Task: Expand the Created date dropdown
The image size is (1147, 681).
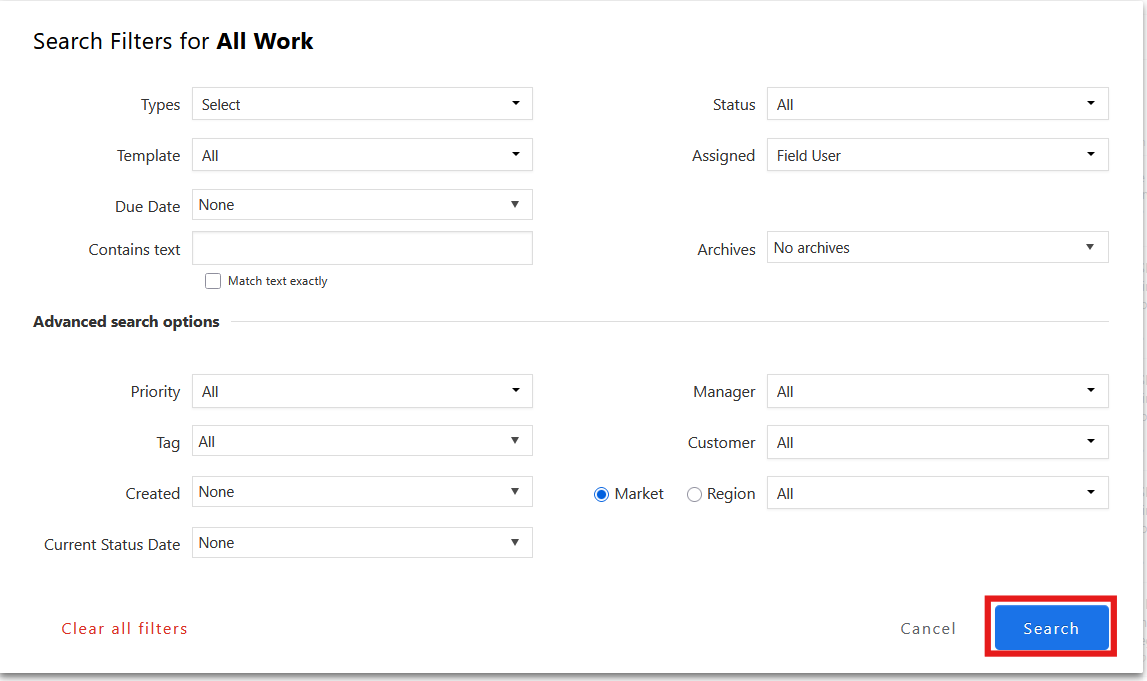Action: tap(361, 492)
